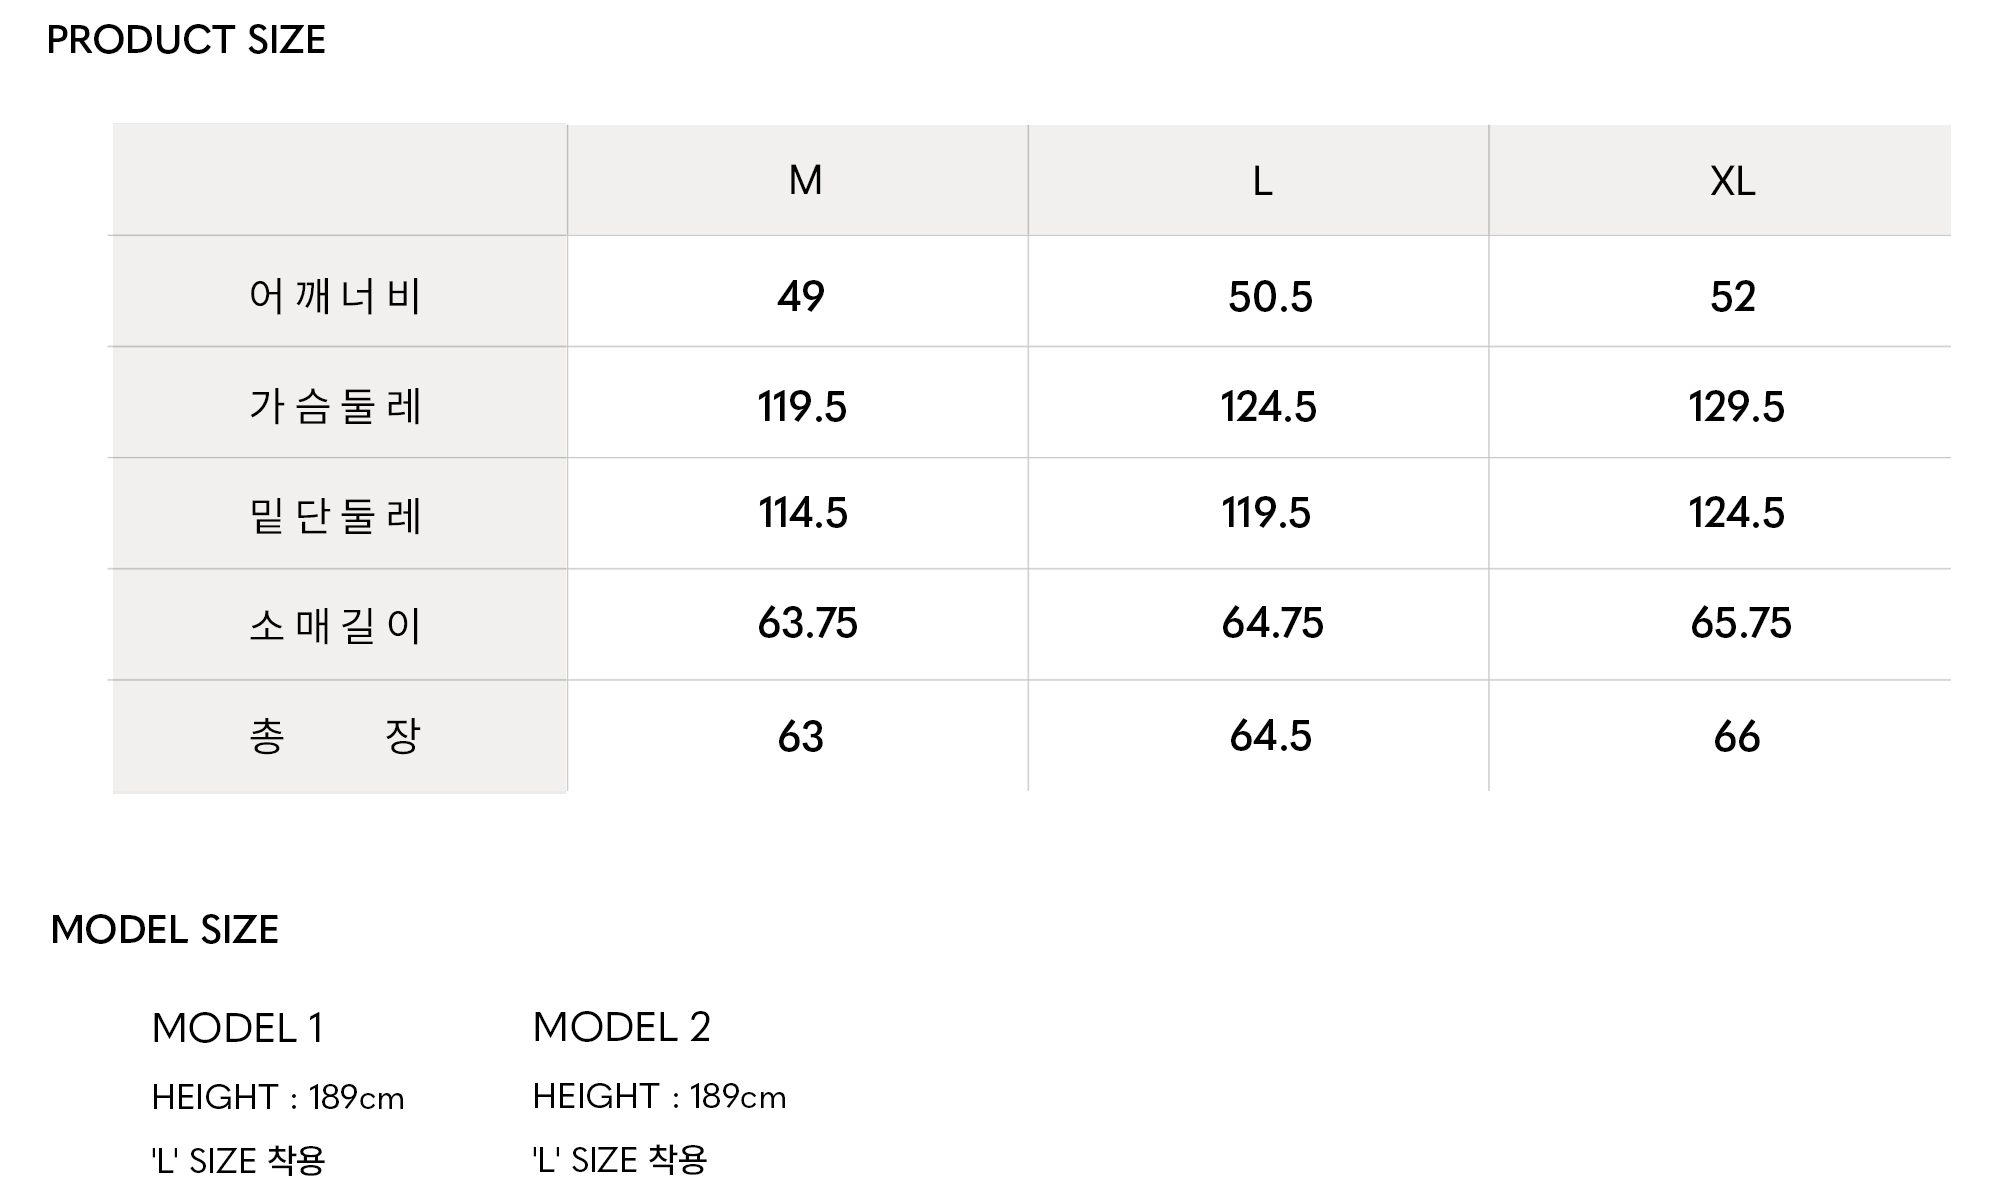Click the 가슴둘레 row label
2000x1200 pixels.
click(x=335, y=406)
